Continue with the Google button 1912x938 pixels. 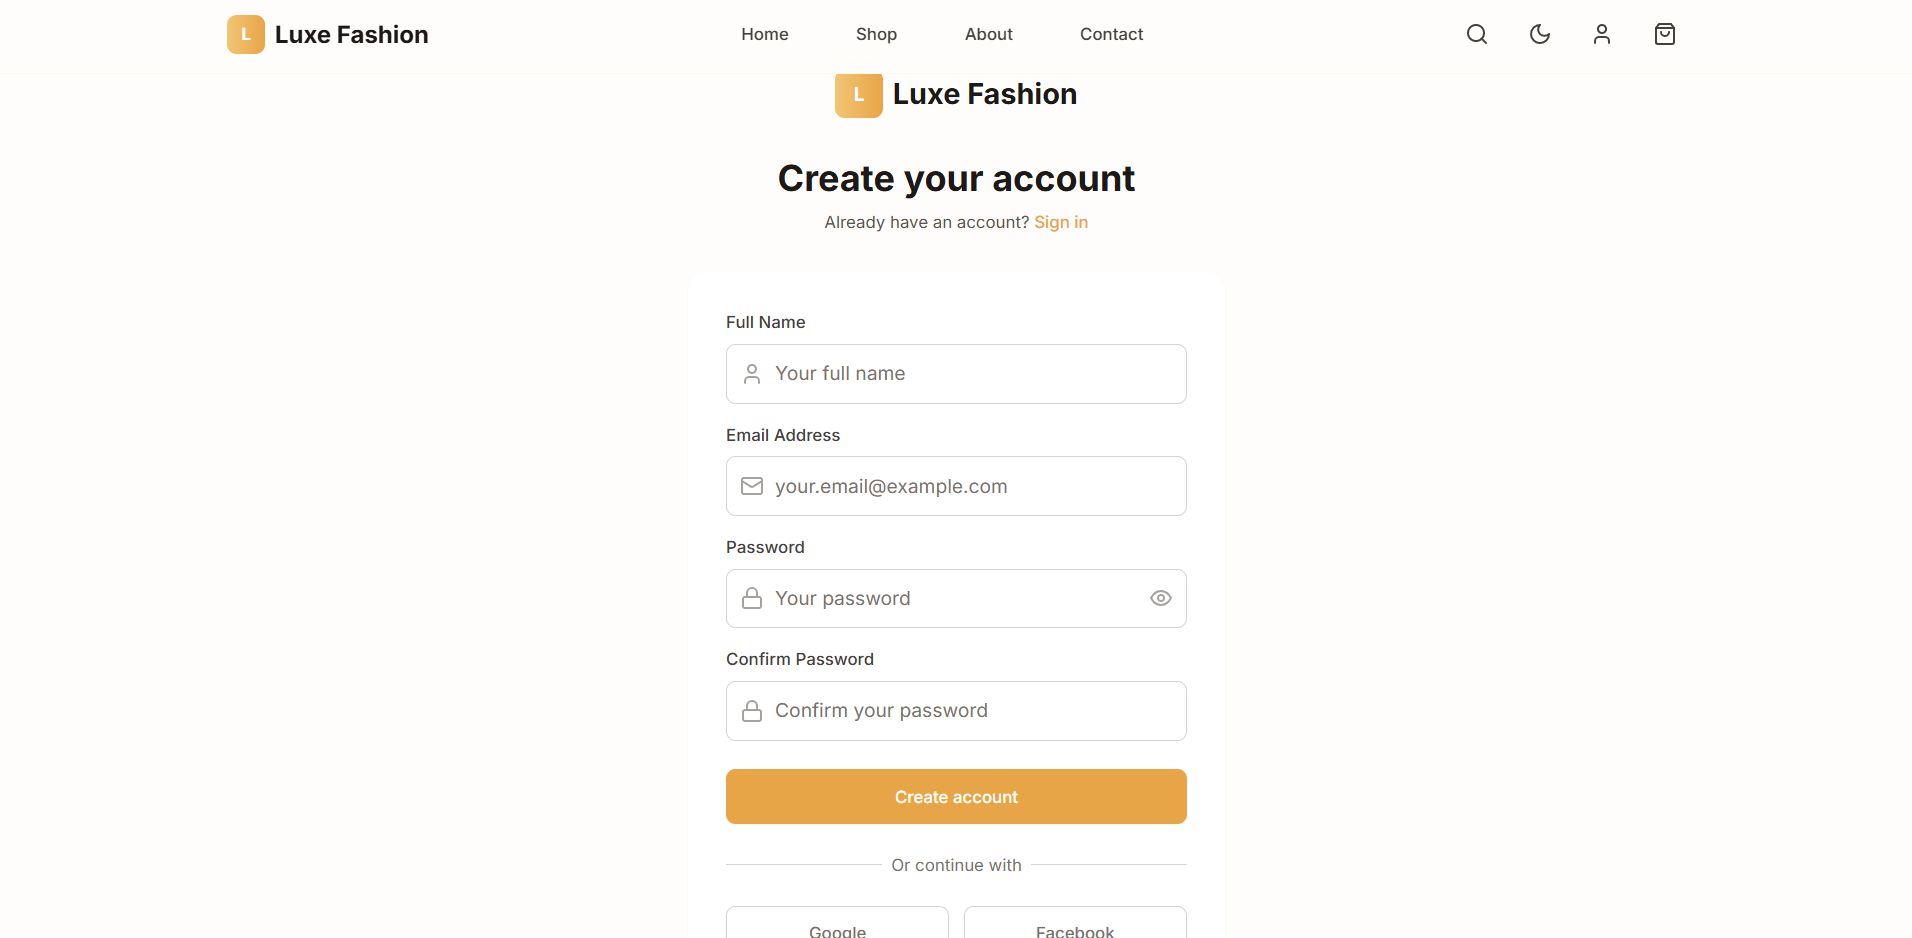(x=837, y=925)
